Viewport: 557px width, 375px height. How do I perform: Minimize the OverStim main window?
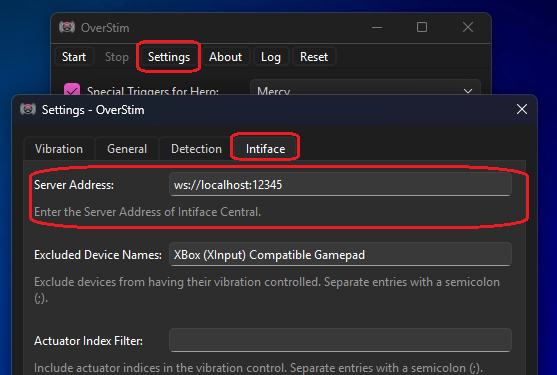(x=377, y=27)
